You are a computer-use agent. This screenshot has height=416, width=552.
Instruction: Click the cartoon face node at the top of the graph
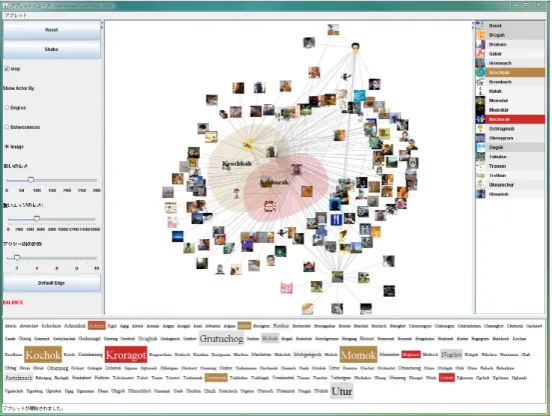[x=356, y=48]
